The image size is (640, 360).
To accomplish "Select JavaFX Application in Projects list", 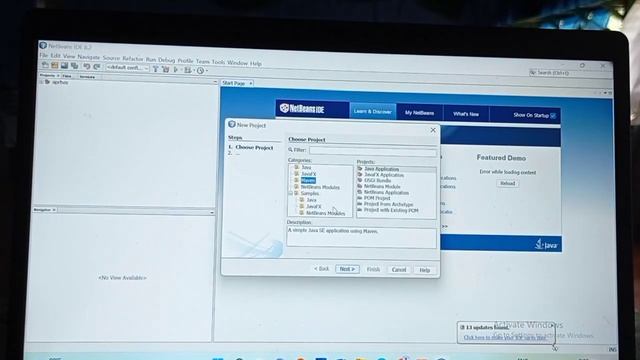I will [x=384, y=175].
